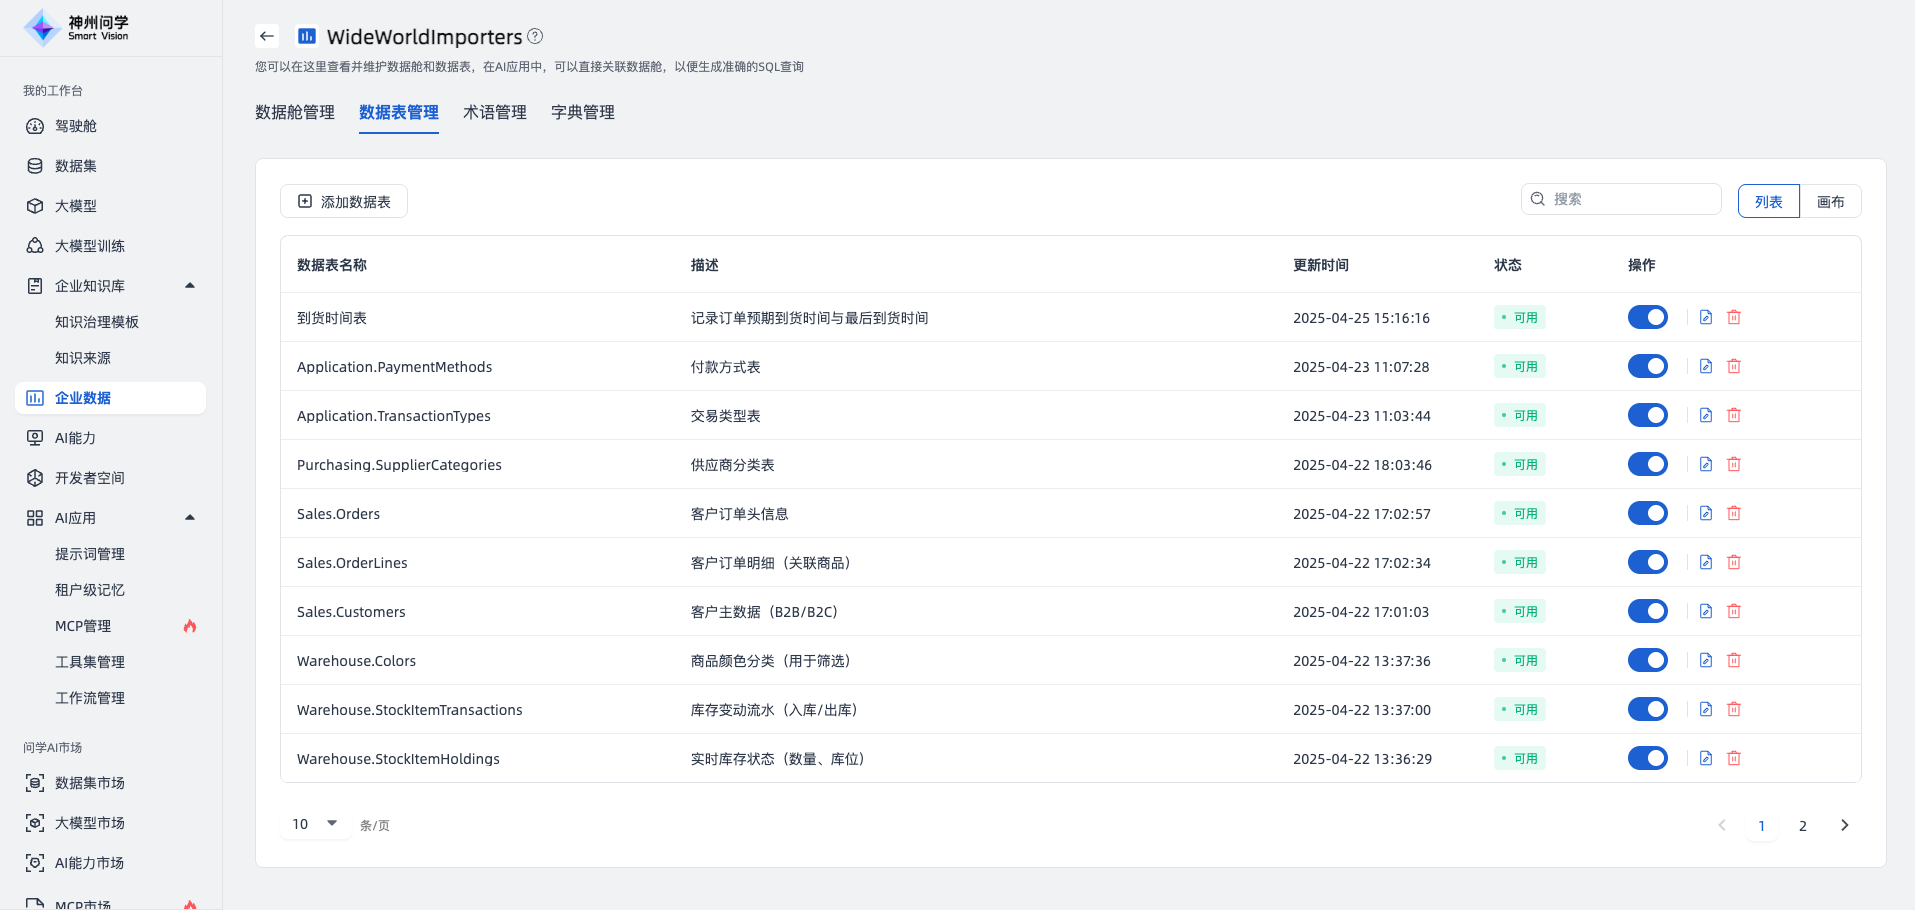Select the 数据表管理 tab
The image size is (1915, 910).
(x=399, y=112)
